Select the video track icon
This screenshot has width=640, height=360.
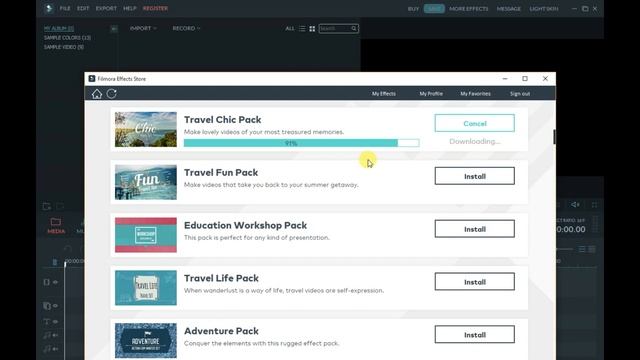[47, 282]
